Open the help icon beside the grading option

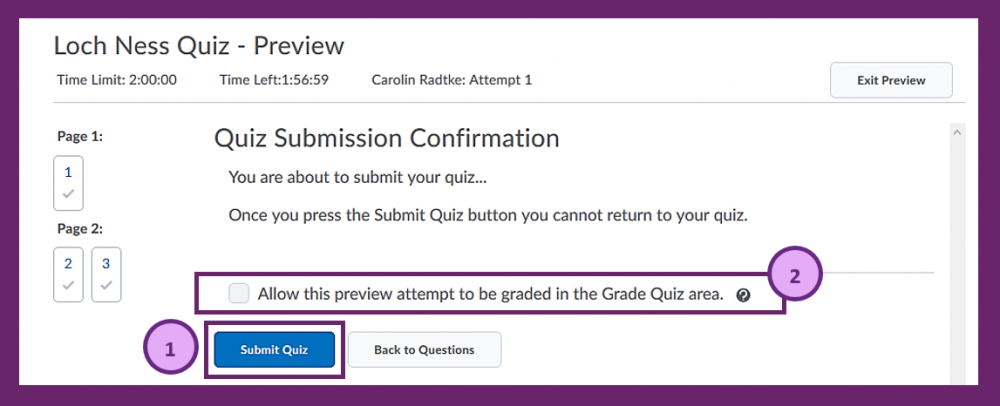[742, 295]
